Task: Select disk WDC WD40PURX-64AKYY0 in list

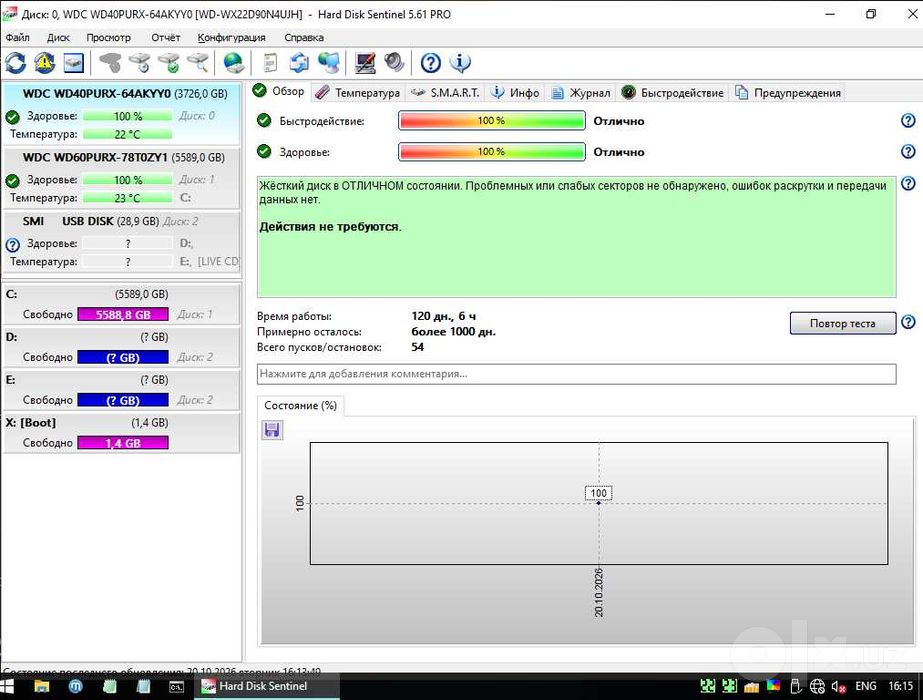Action: pyautogui.click(x=121, y=114)
